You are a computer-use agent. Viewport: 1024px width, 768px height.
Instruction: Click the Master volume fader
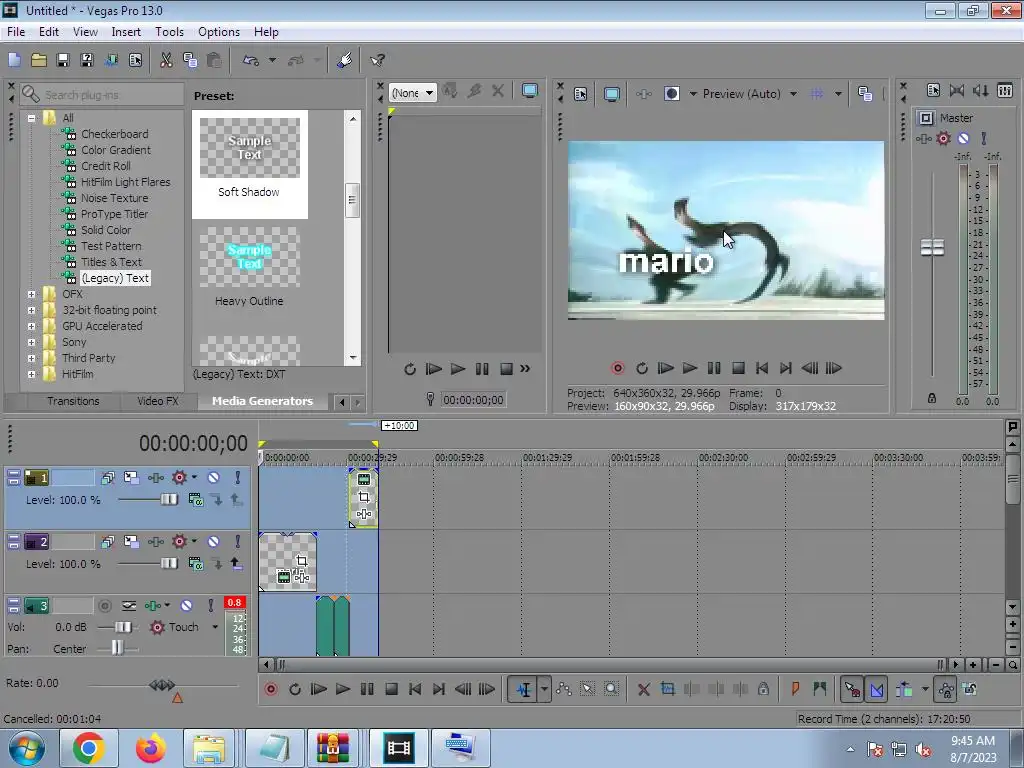pos(932,248)
